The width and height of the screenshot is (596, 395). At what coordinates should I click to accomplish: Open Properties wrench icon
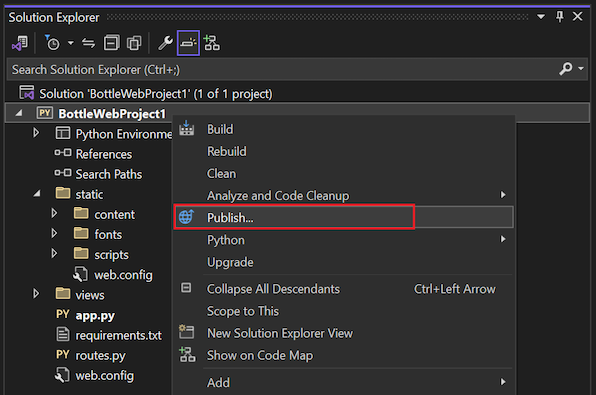coord(165,43)
